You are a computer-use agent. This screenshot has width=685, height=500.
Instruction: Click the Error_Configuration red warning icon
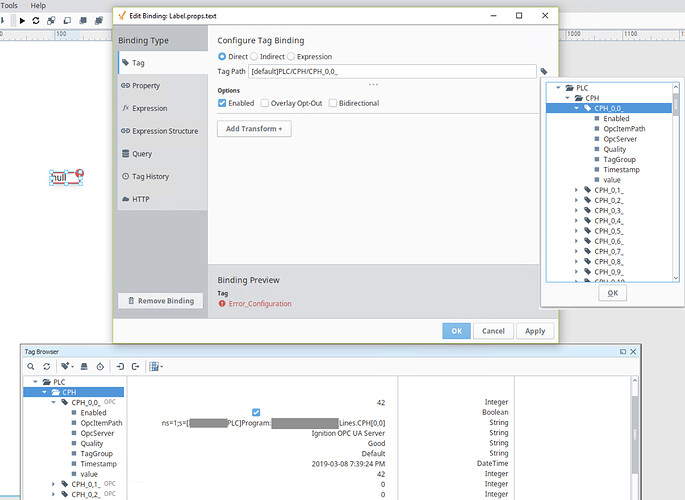pos(222,303)
